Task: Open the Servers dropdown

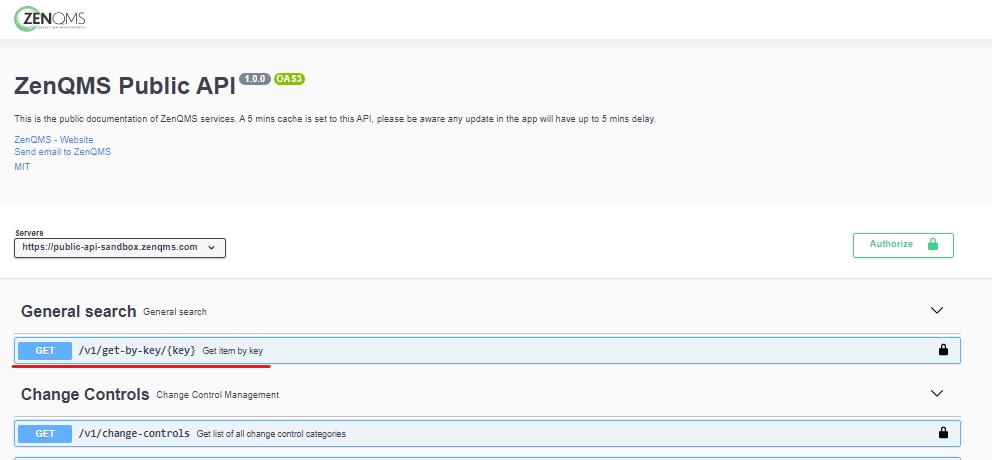Action: (120, 247)
